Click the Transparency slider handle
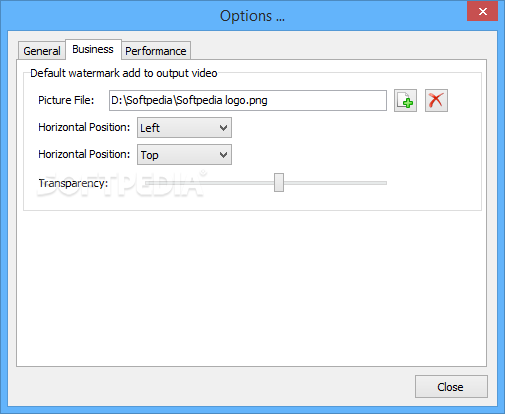Viewport: 505px width, 414px height. pos(279,182)
